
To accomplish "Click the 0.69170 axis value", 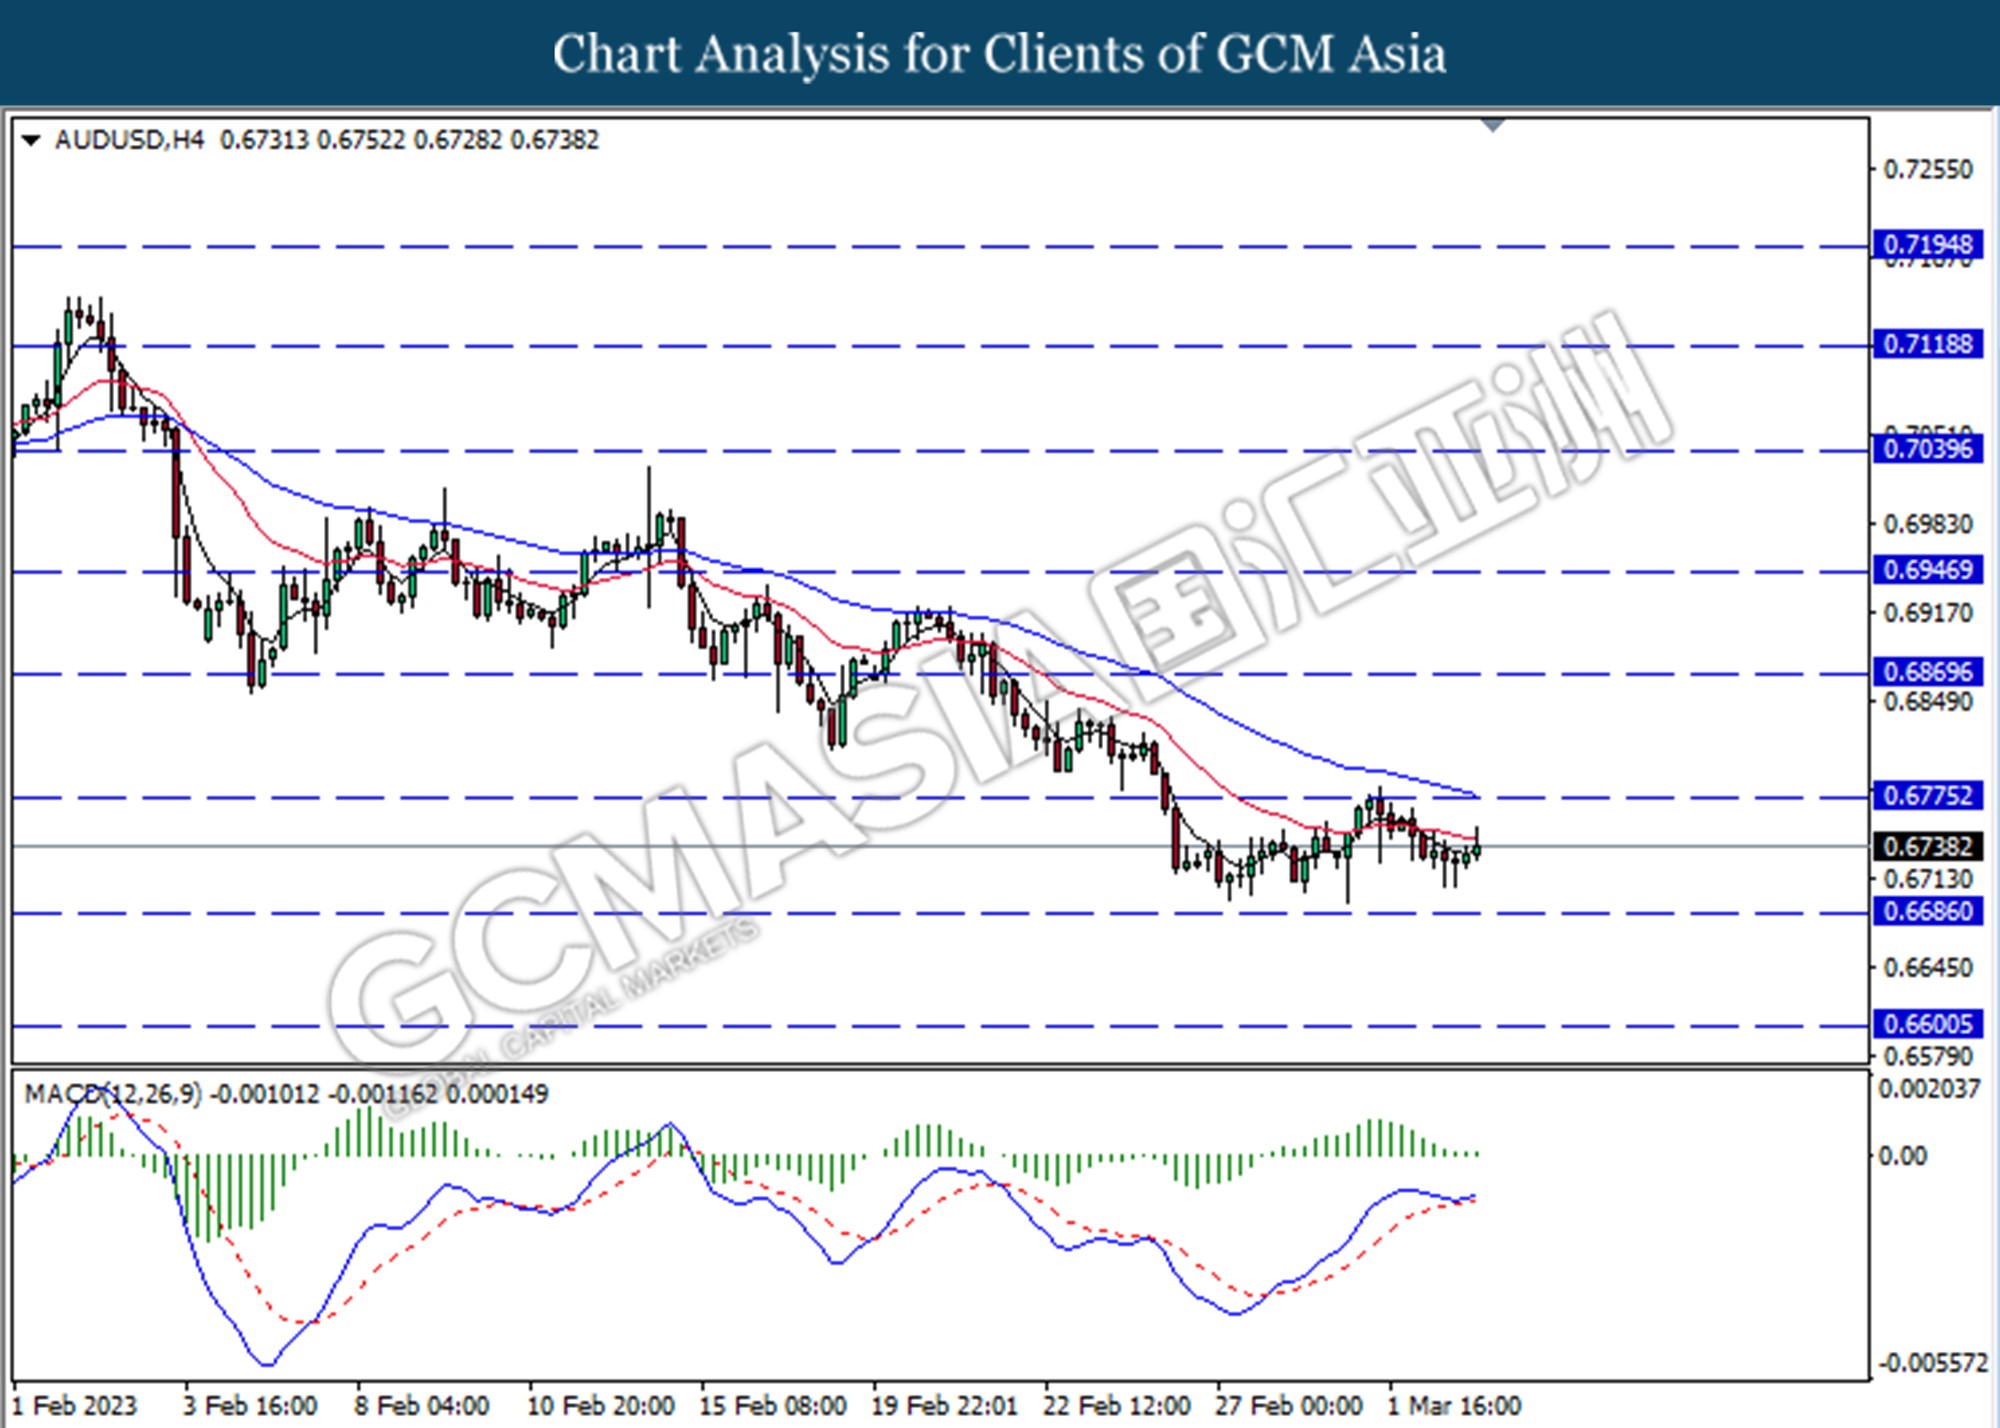I will pos(1928,613).
